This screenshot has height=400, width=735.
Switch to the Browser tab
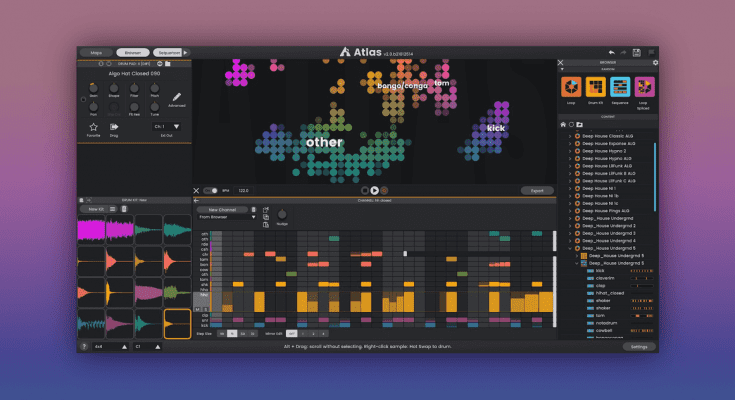pyautogui.click(x=132, y=52)
